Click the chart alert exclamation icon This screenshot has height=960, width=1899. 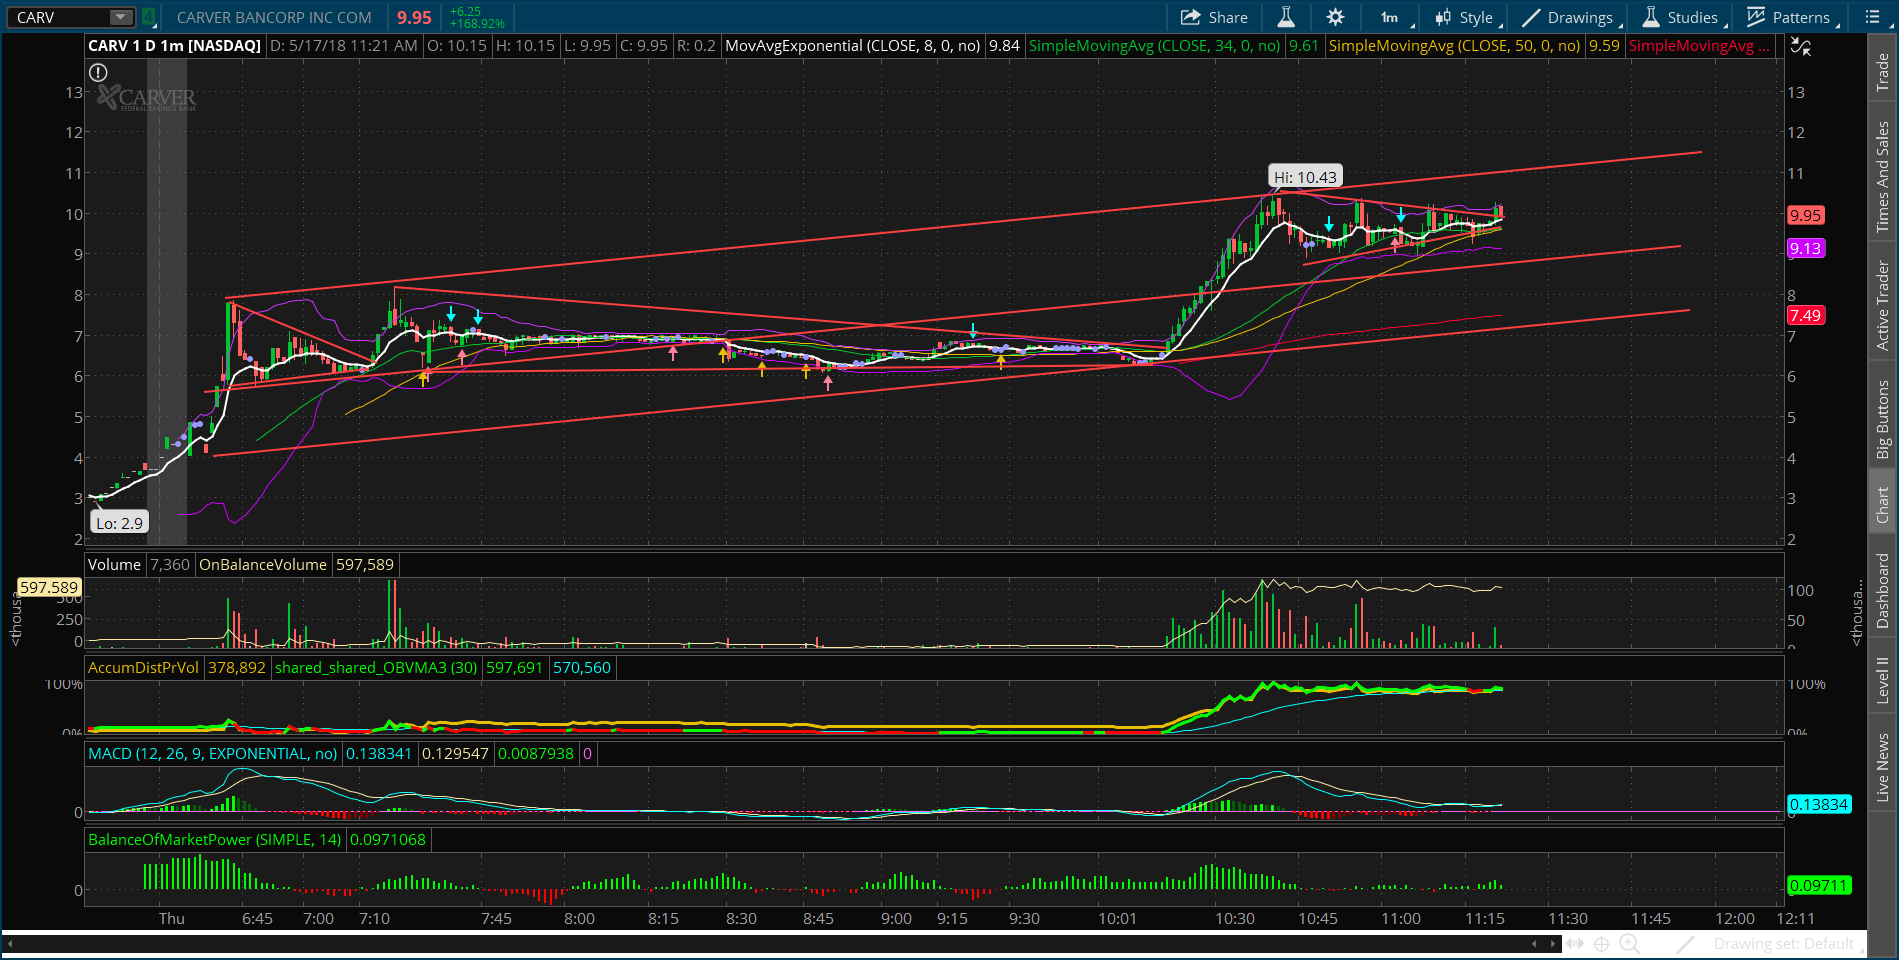click(98, 72)
